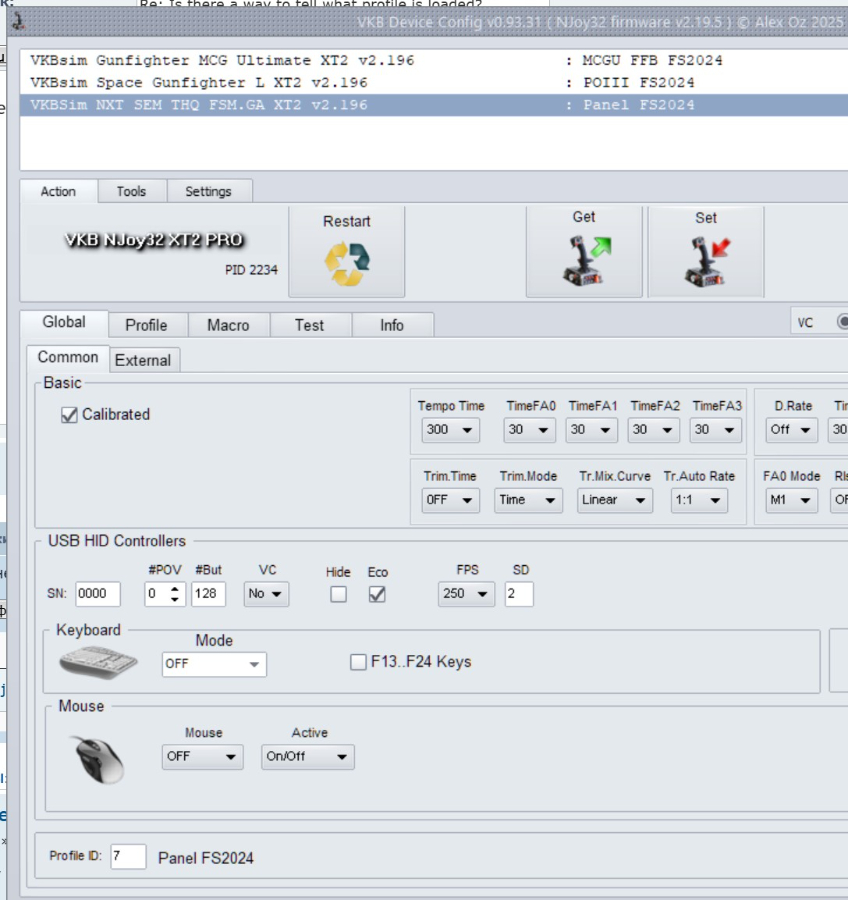Screen dimensions: 848x900
Task: Open the TimeFA2 dropdown
Action: (653, 430)
